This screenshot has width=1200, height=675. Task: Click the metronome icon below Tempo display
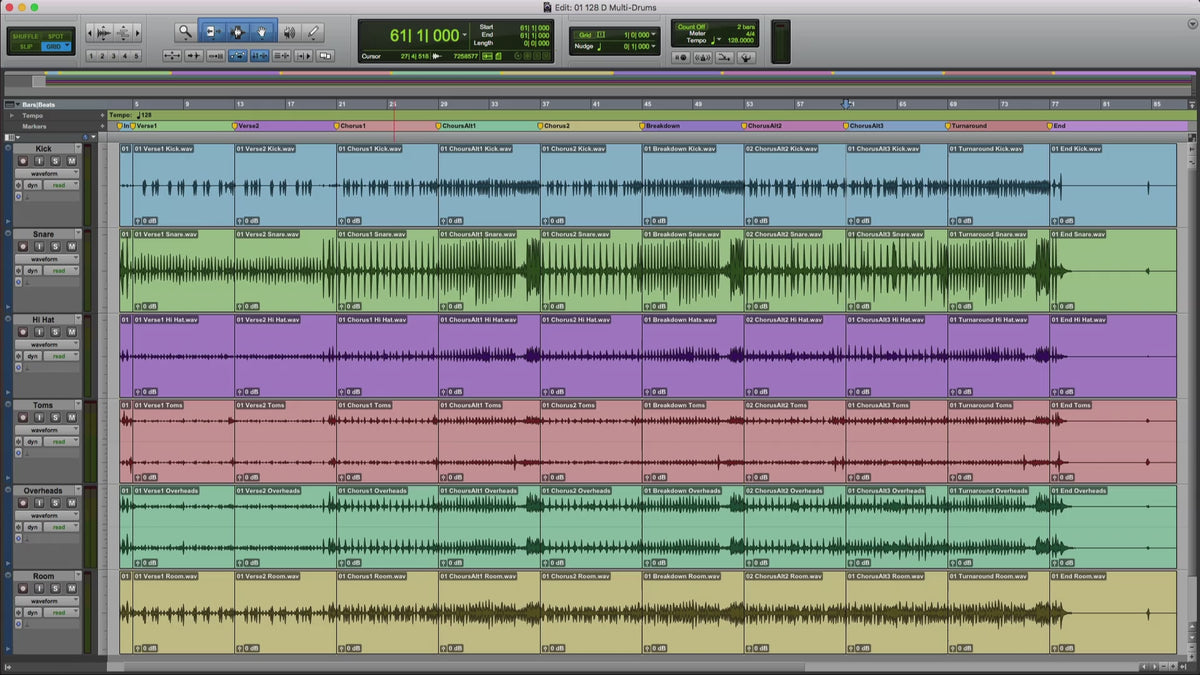[x=705, y=57]
